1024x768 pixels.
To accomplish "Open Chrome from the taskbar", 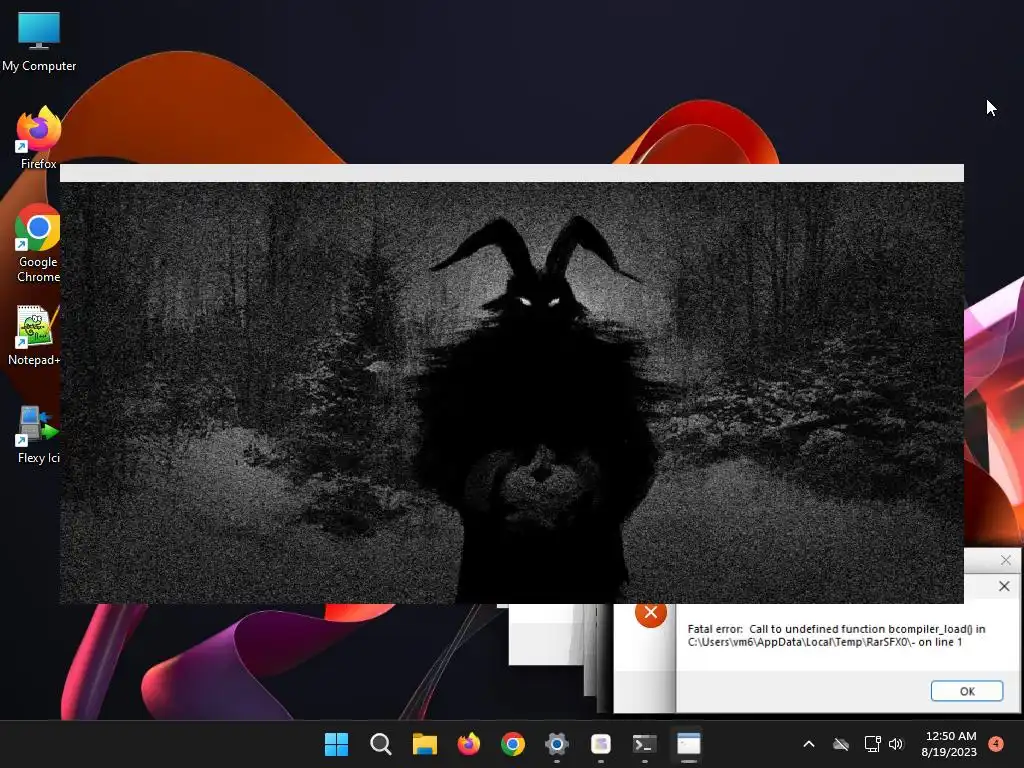I will tap(513, 744).
